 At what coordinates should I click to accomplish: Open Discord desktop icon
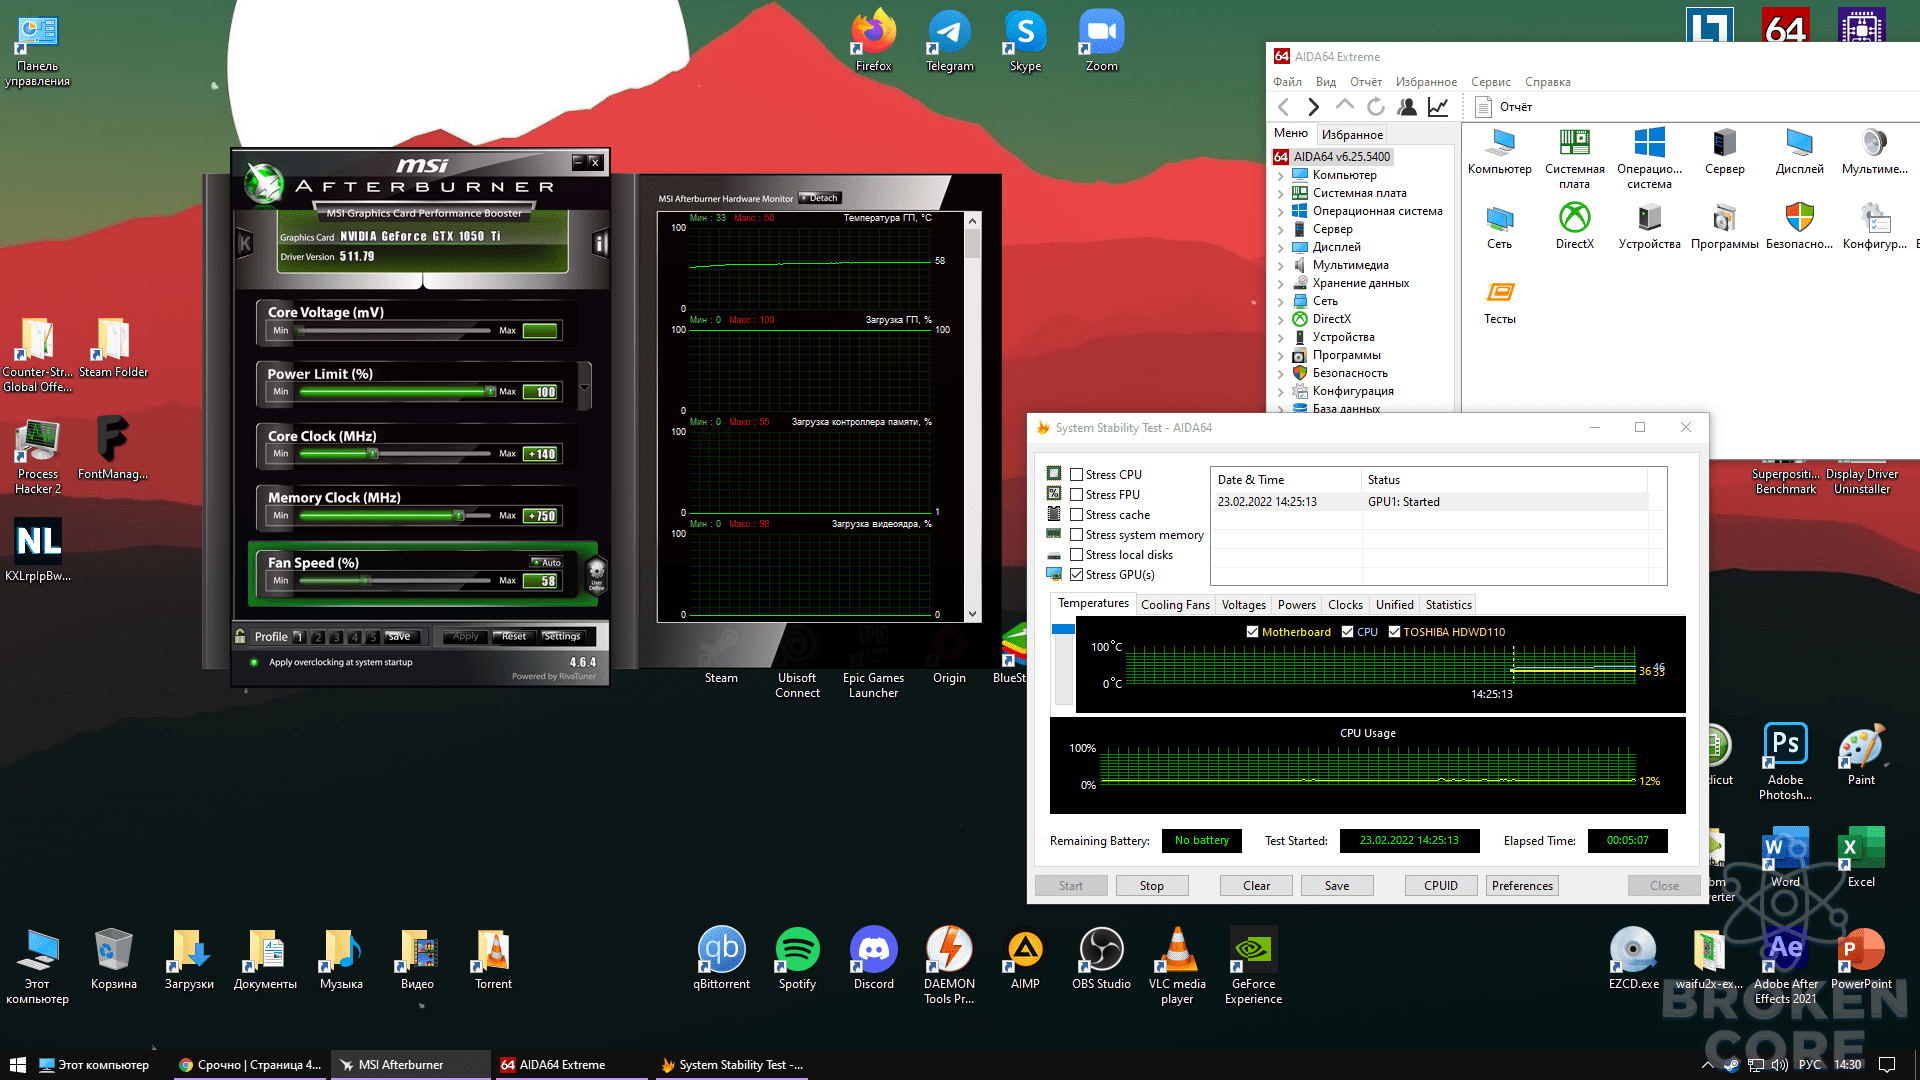pyautogui.click(x=873, y=959)
